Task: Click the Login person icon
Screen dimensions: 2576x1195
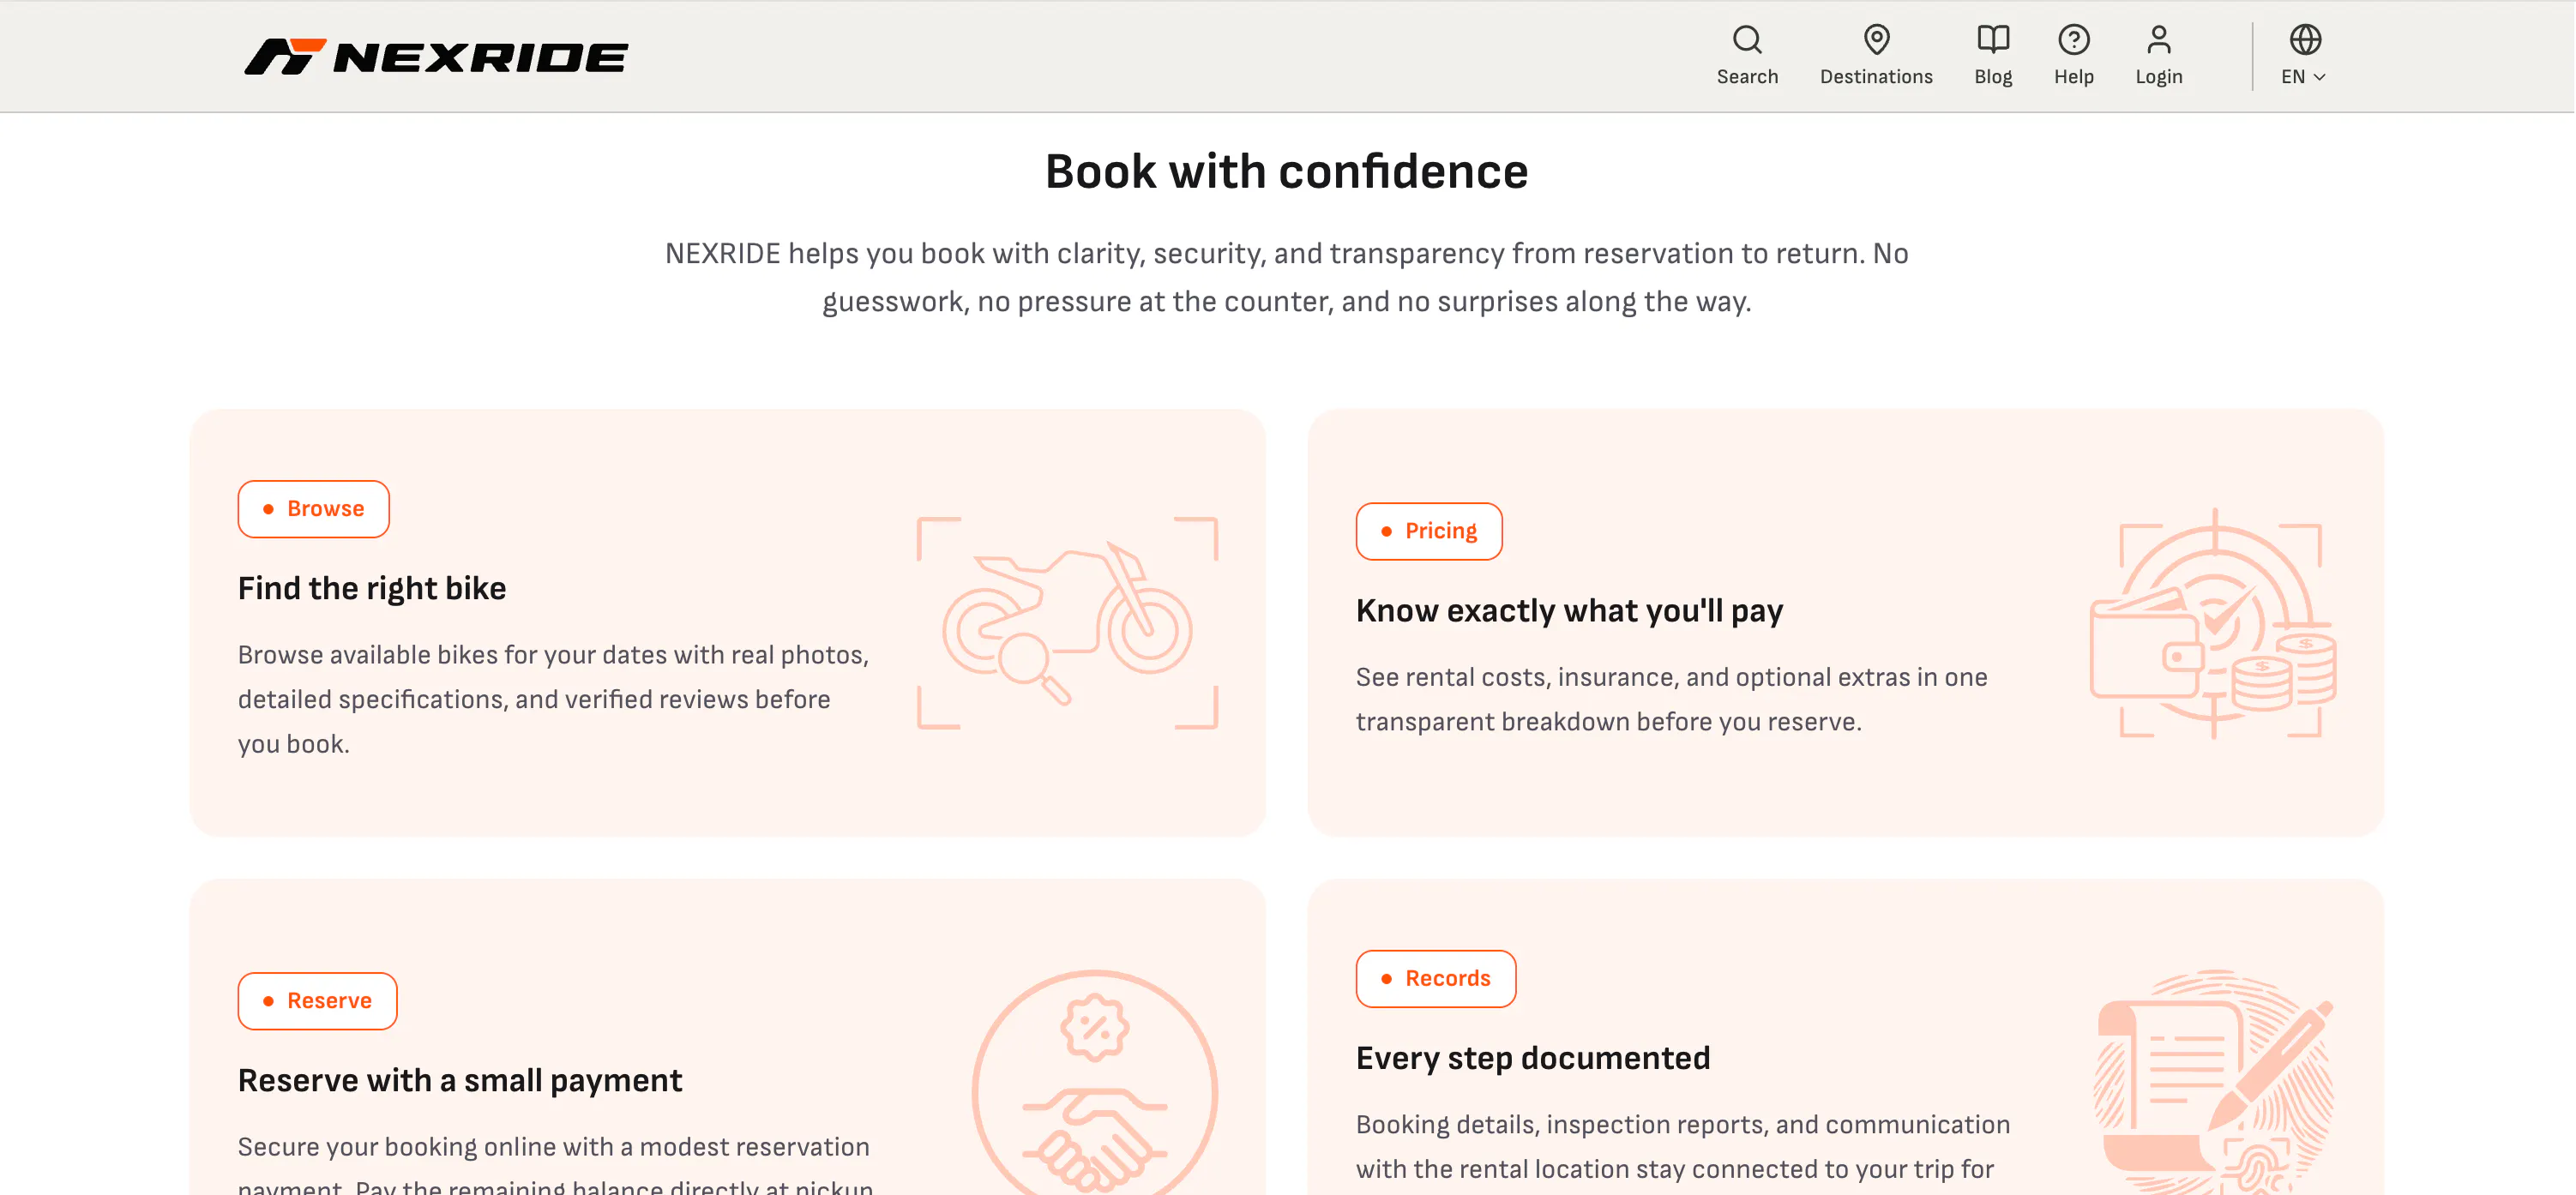Action: click(2159, 40)
